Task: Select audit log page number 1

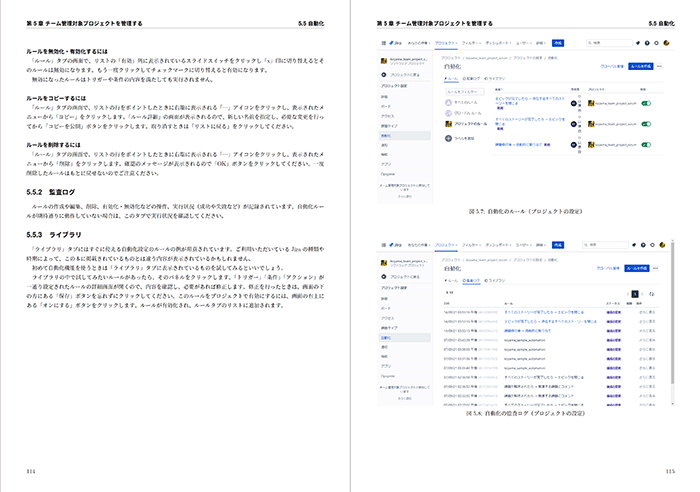Action: (x=635, y=294)
